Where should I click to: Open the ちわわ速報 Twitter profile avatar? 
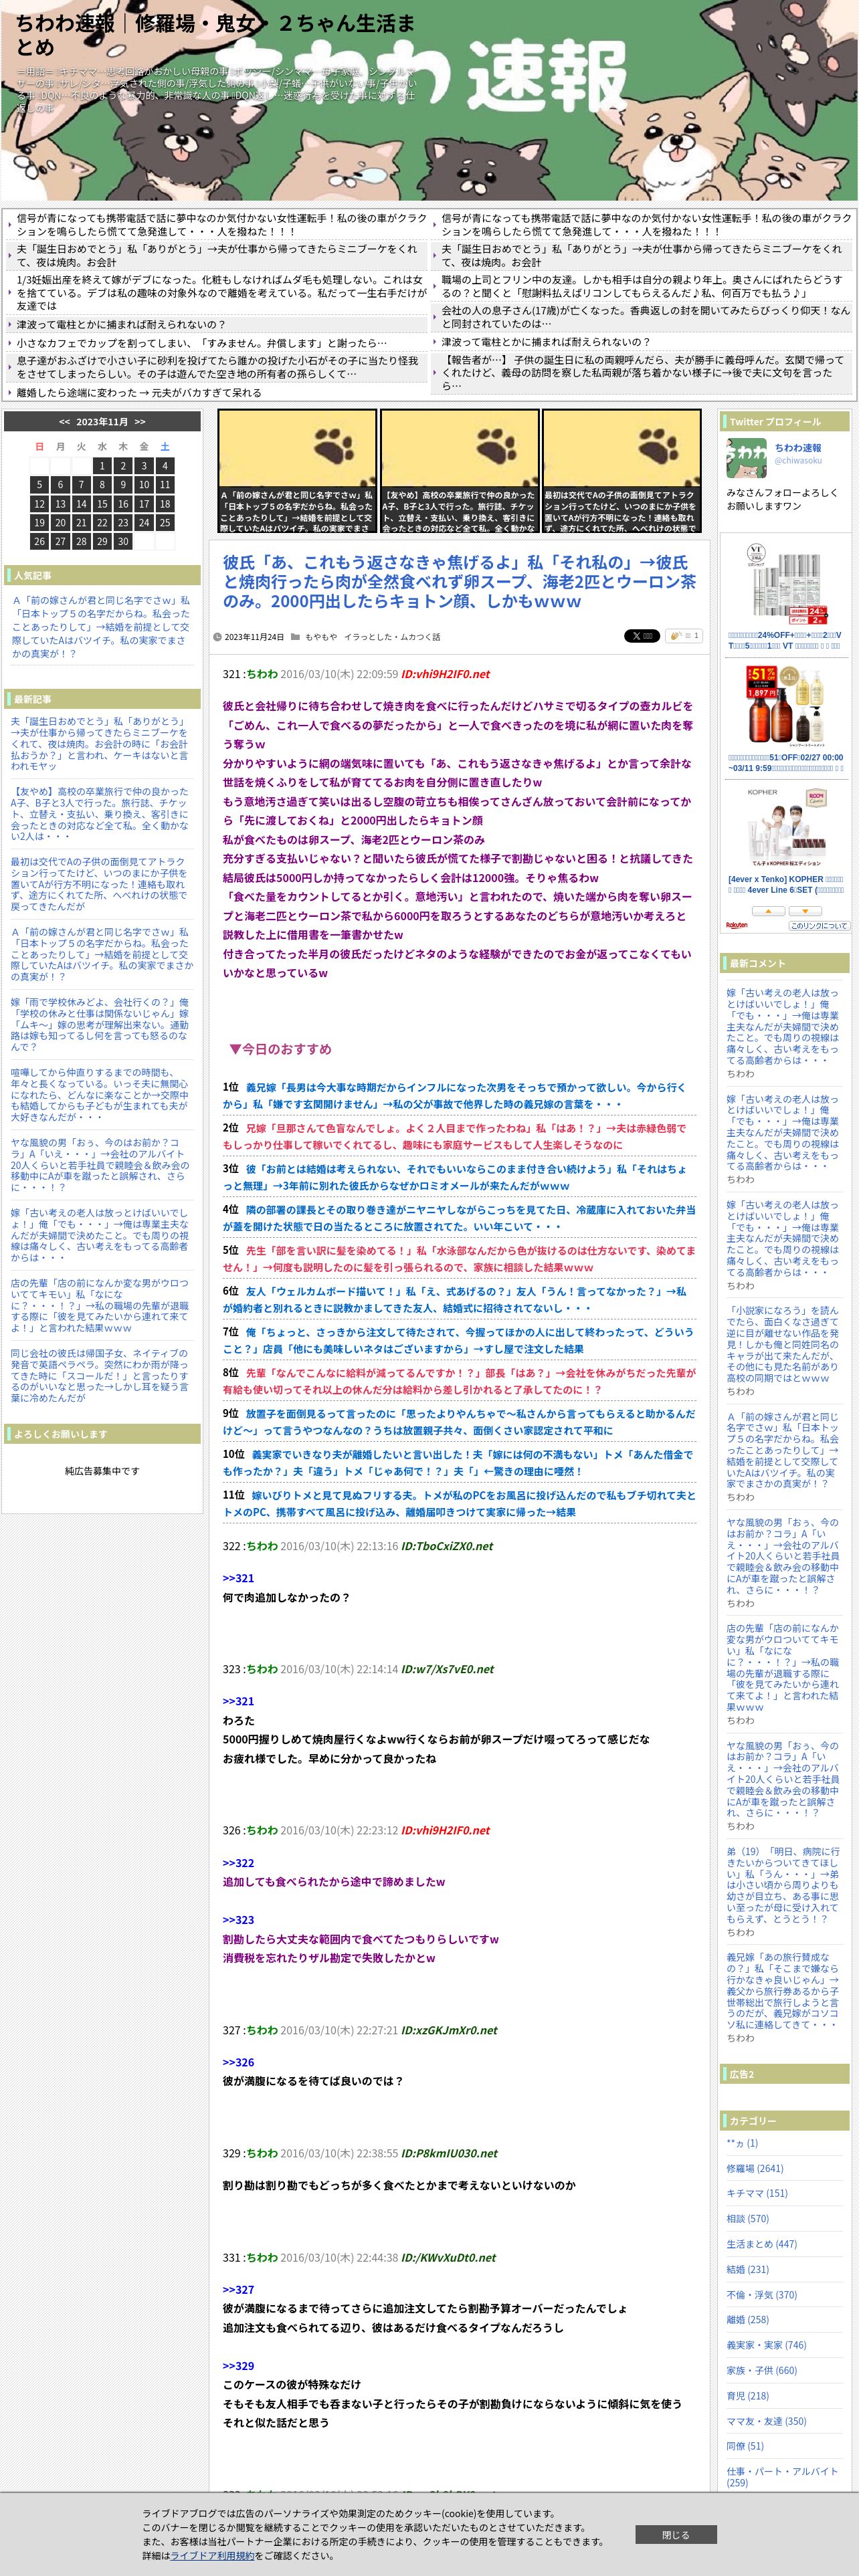(x=746, y=458)
